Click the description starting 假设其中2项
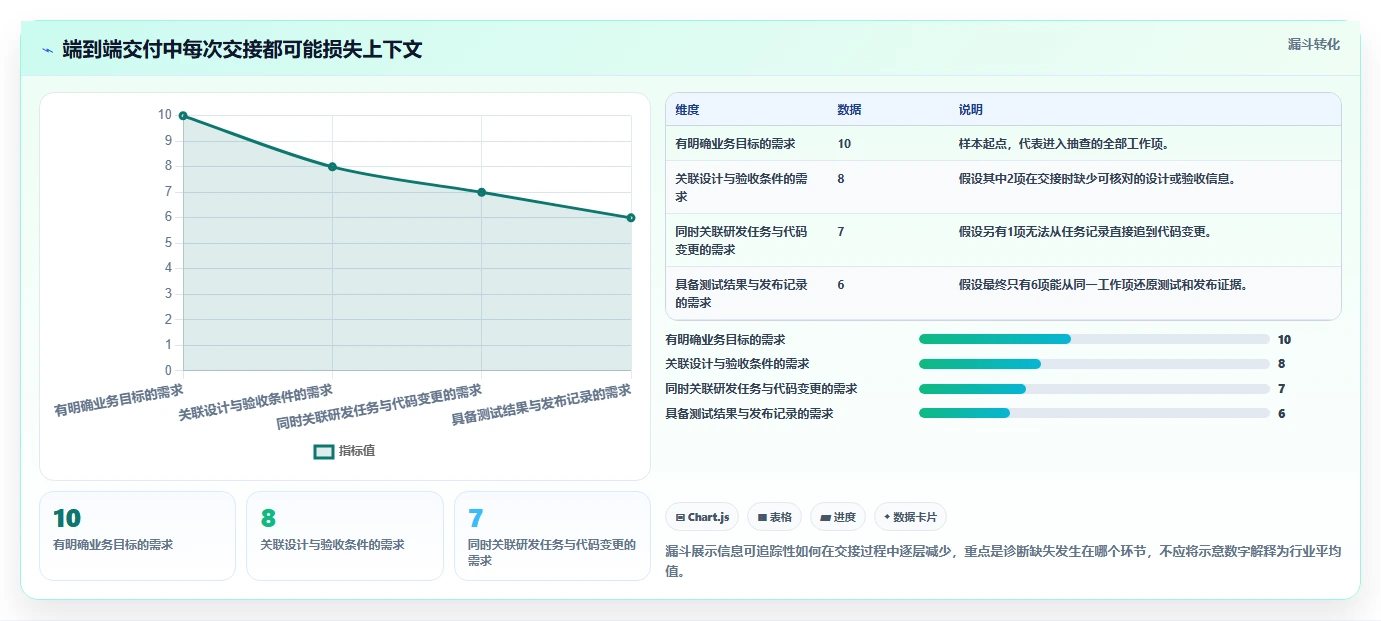 click(x=1097, y=179)
